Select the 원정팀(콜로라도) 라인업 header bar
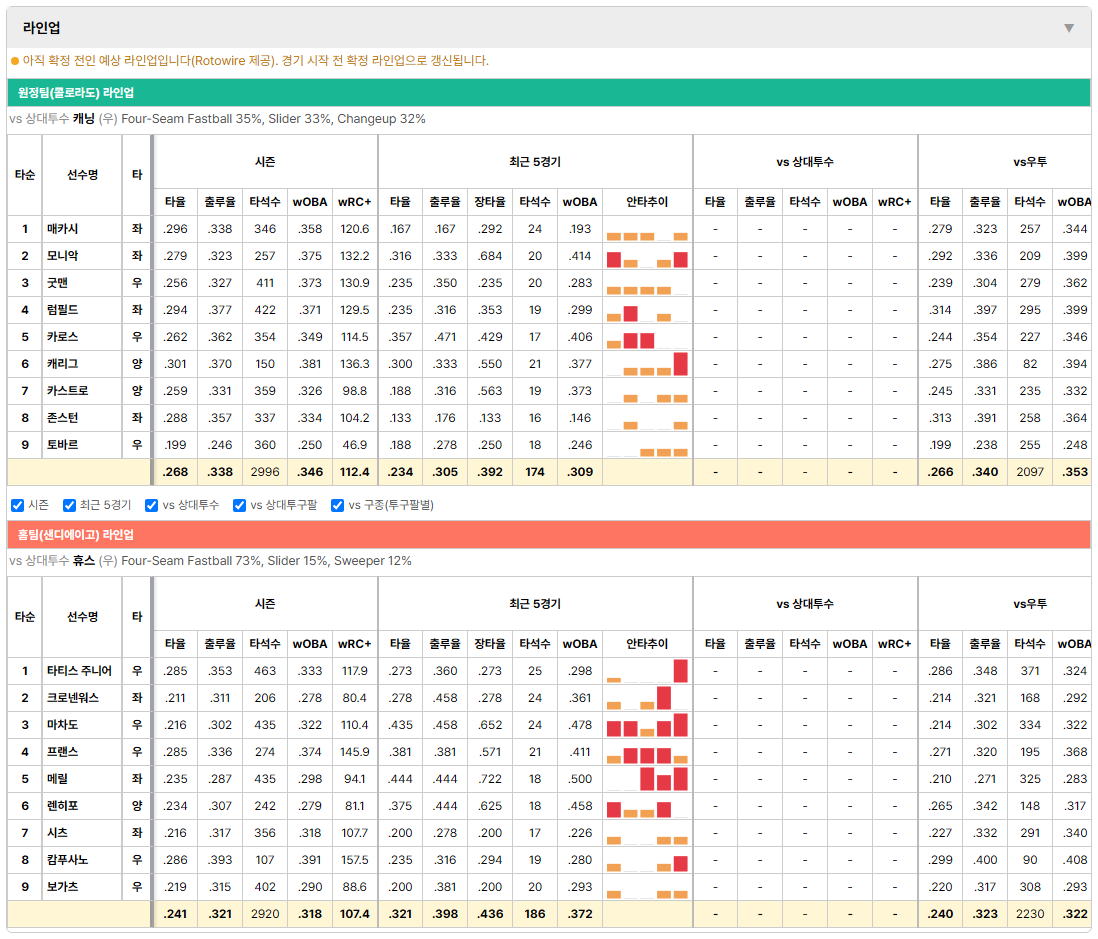Screen dimensions: 1098x939 [548, 92]
